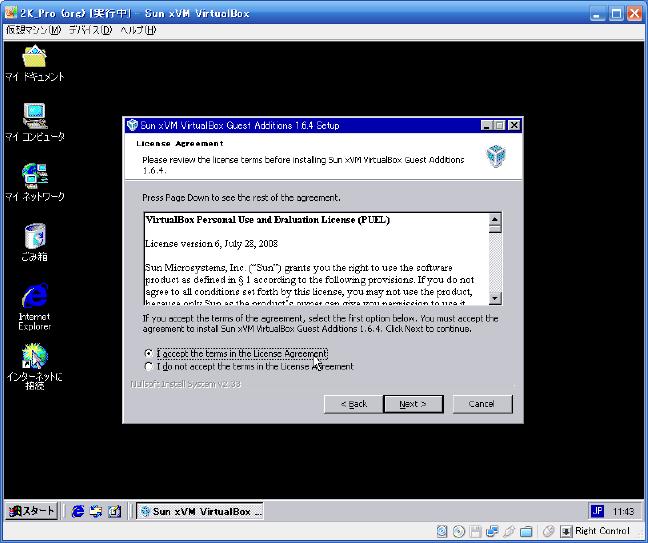The height and width of the screenshot is (543, 648).
Task: Select the マイ コンピュータ desktop icon
Action: pos(35,123)
